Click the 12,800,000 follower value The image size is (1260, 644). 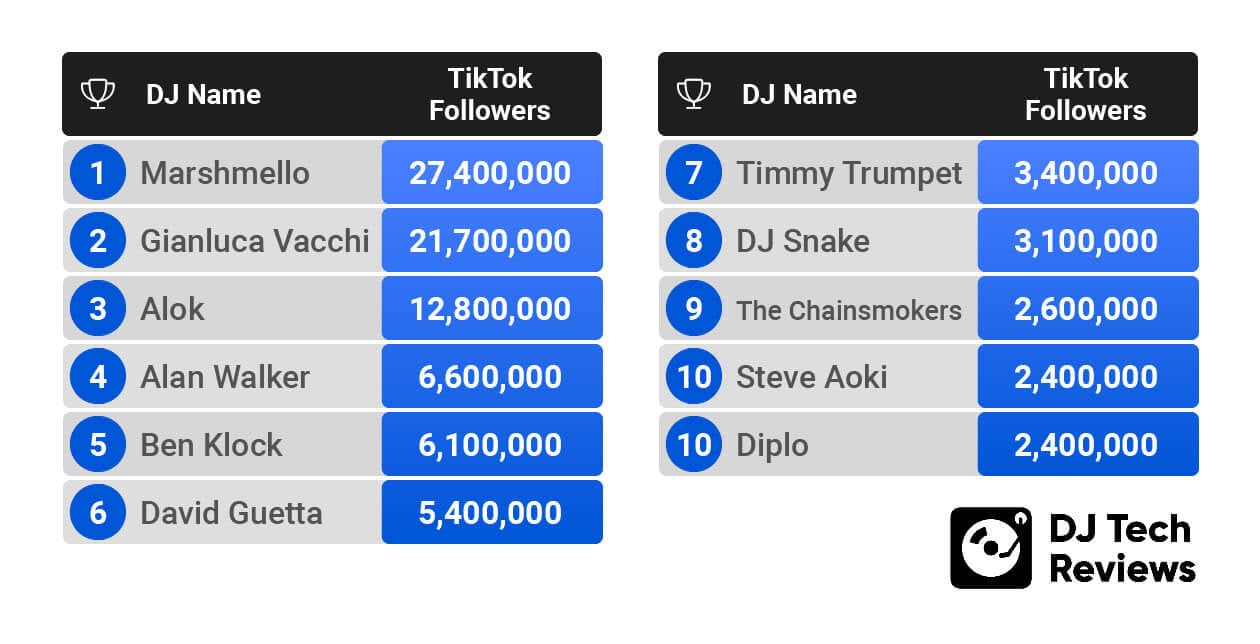tap(490, 309)
